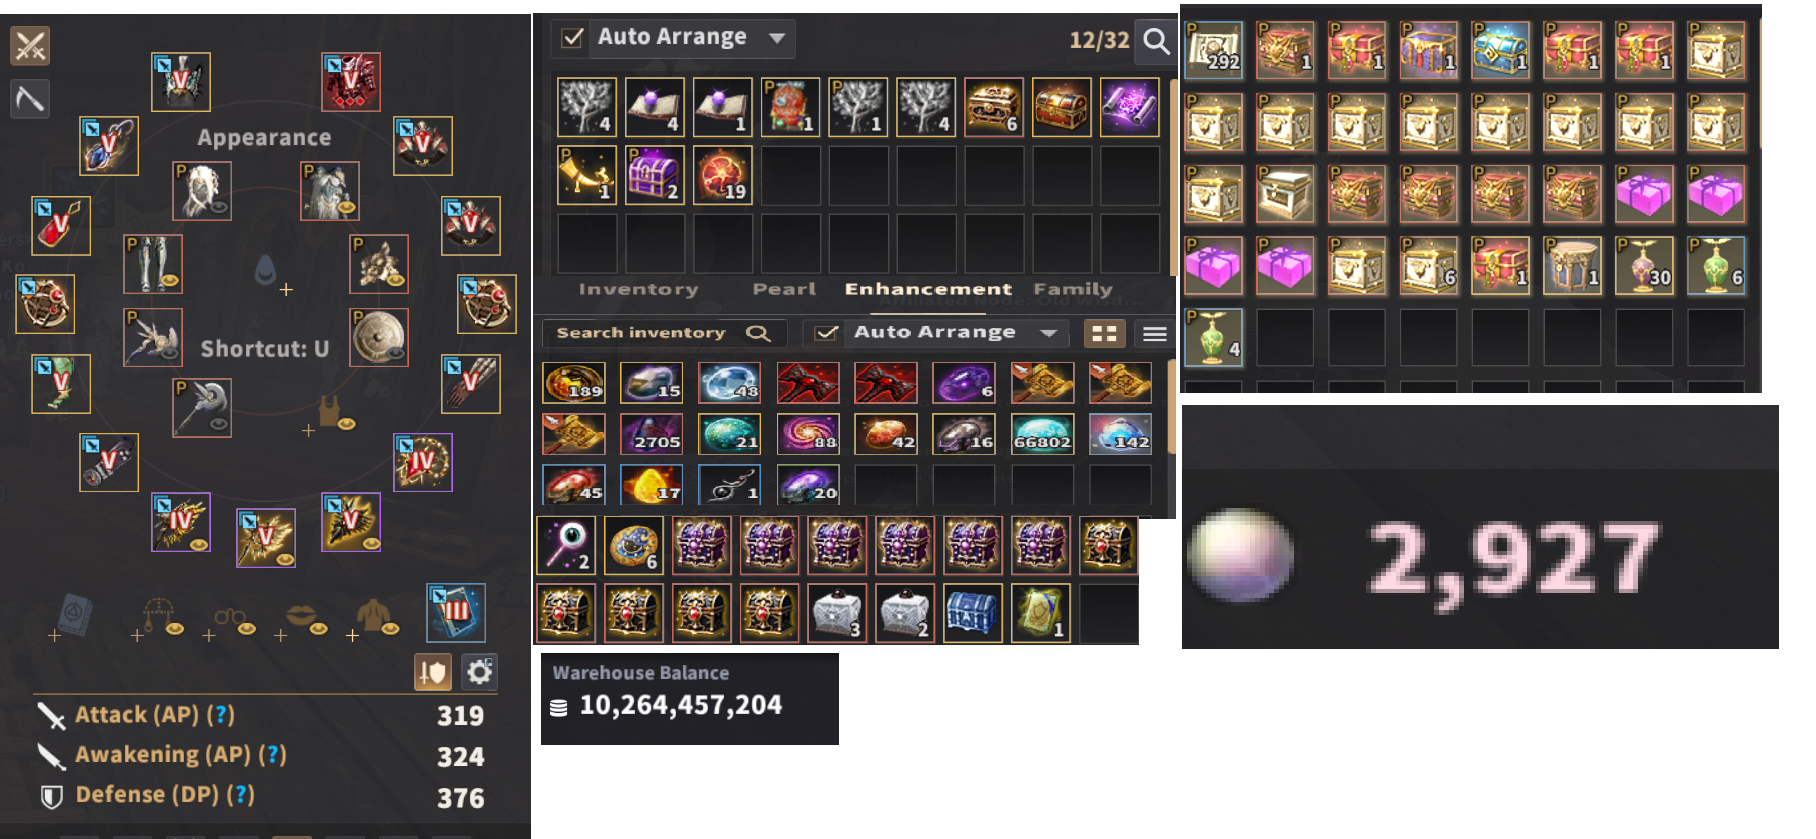Click the Search inventory field

click(x=665, y=333)
